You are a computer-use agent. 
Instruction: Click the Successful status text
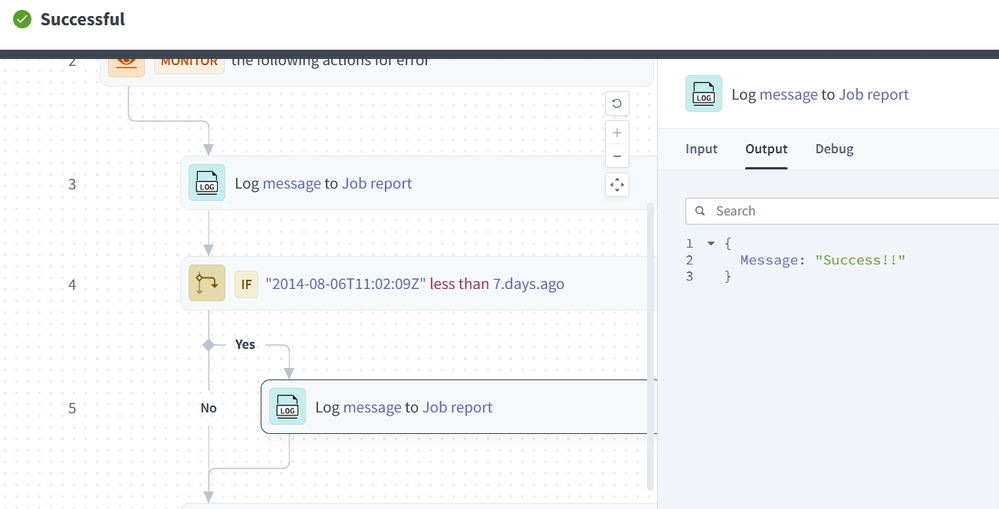[x=83, y=19]
